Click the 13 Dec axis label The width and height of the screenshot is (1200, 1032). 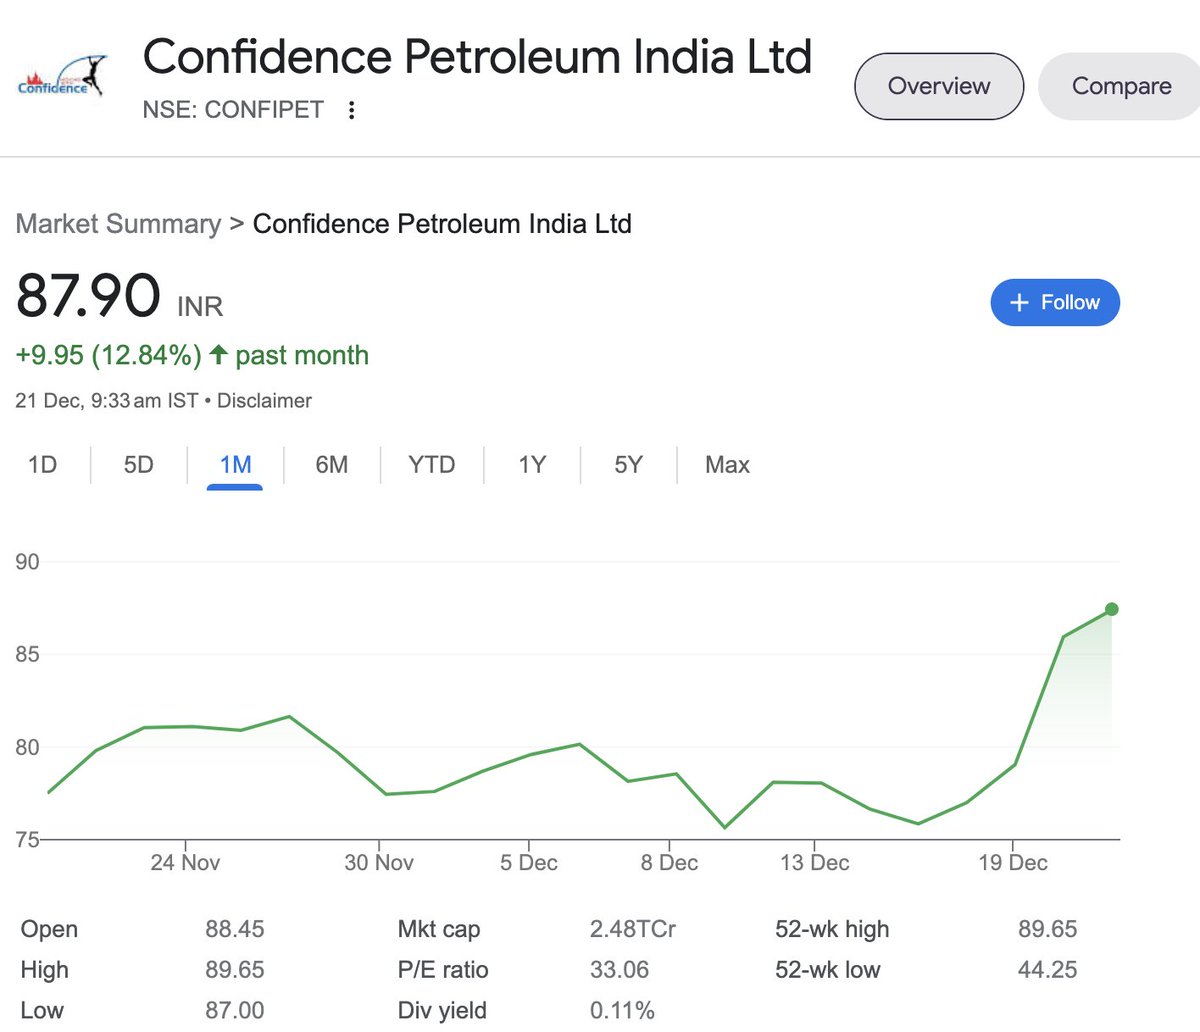coord(815,863)
